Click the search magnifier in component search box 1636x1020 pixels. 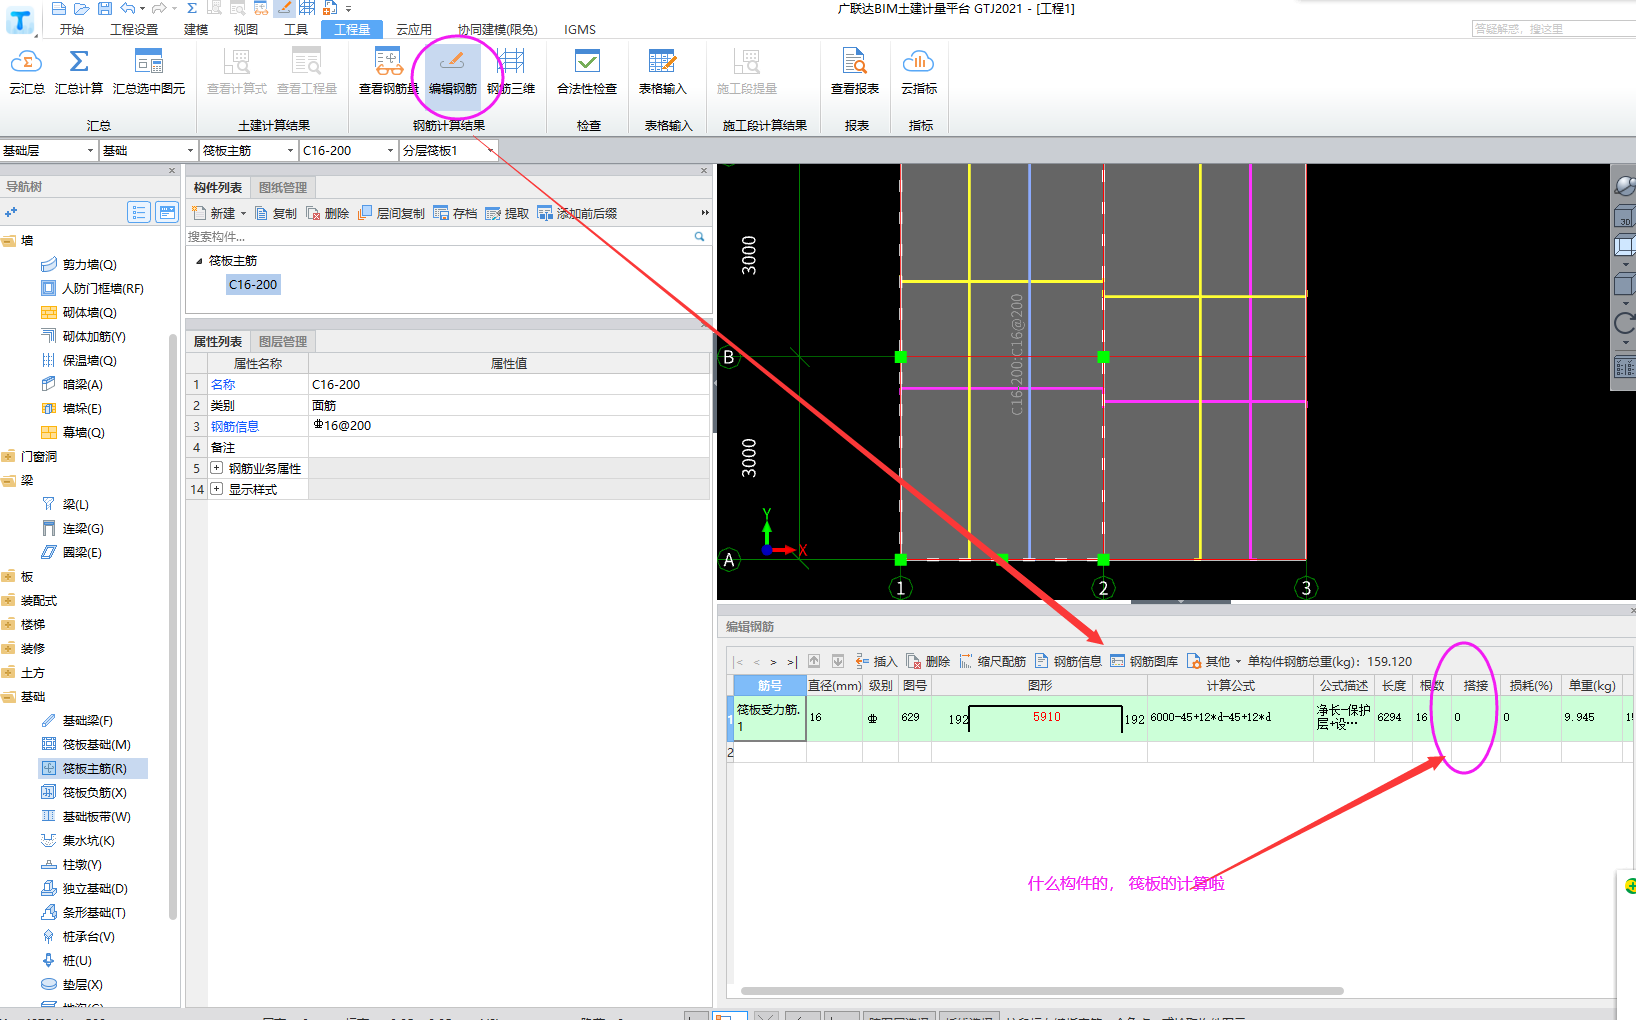pyautogui.click(x=700, y=237)
